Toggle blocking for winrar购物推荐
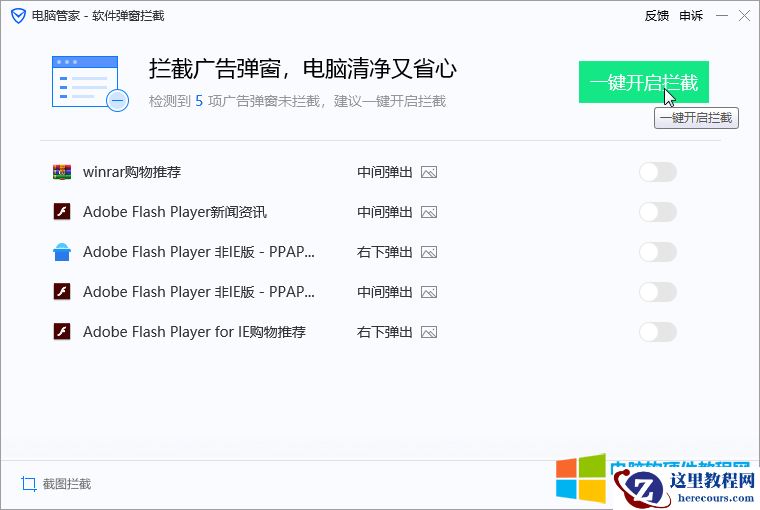Viewport: 760px width, 510px height. click(x=657, y=172)
